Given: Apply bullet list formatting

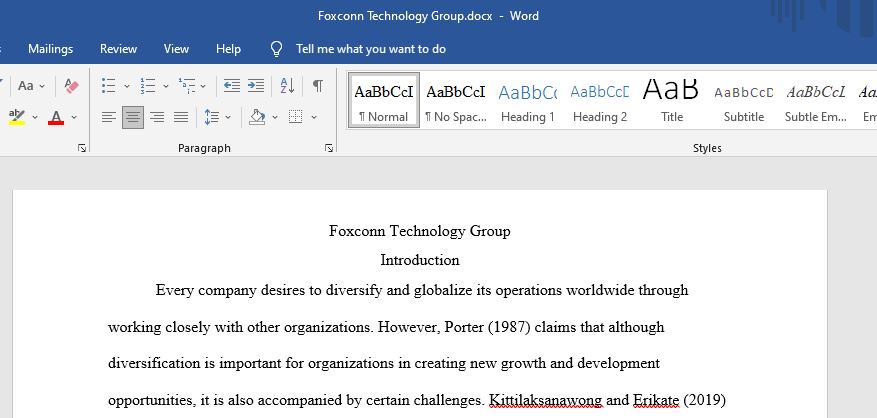Looking at the screenshot, I should tap(109, 86).
